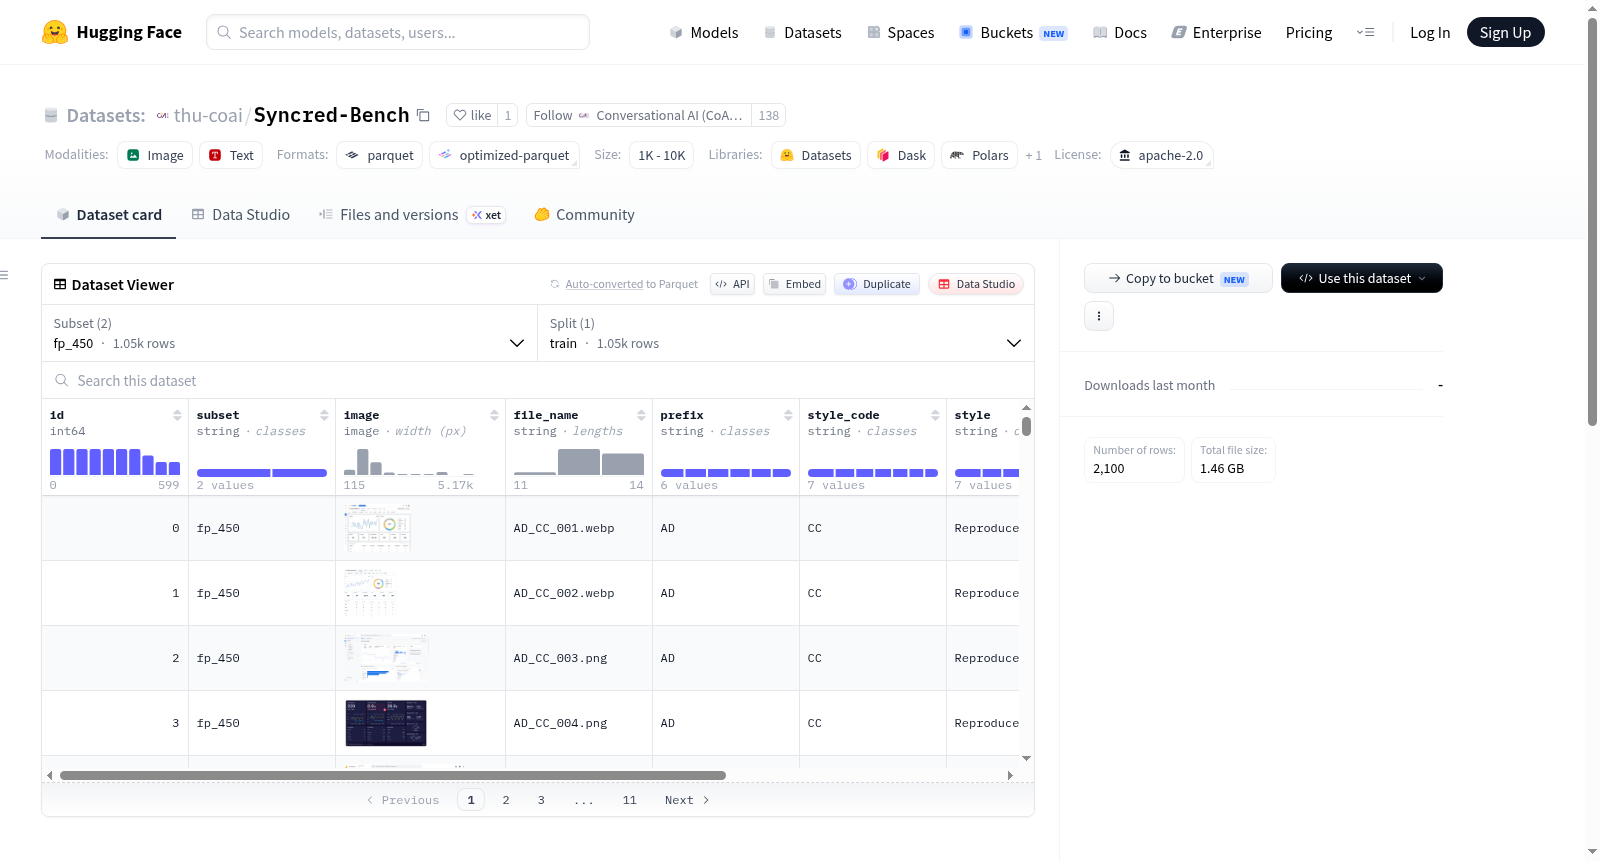Focus the Search this dataset field
Image resolution: width=1600 pixels, height=861 pixels.
coord(538,381)
